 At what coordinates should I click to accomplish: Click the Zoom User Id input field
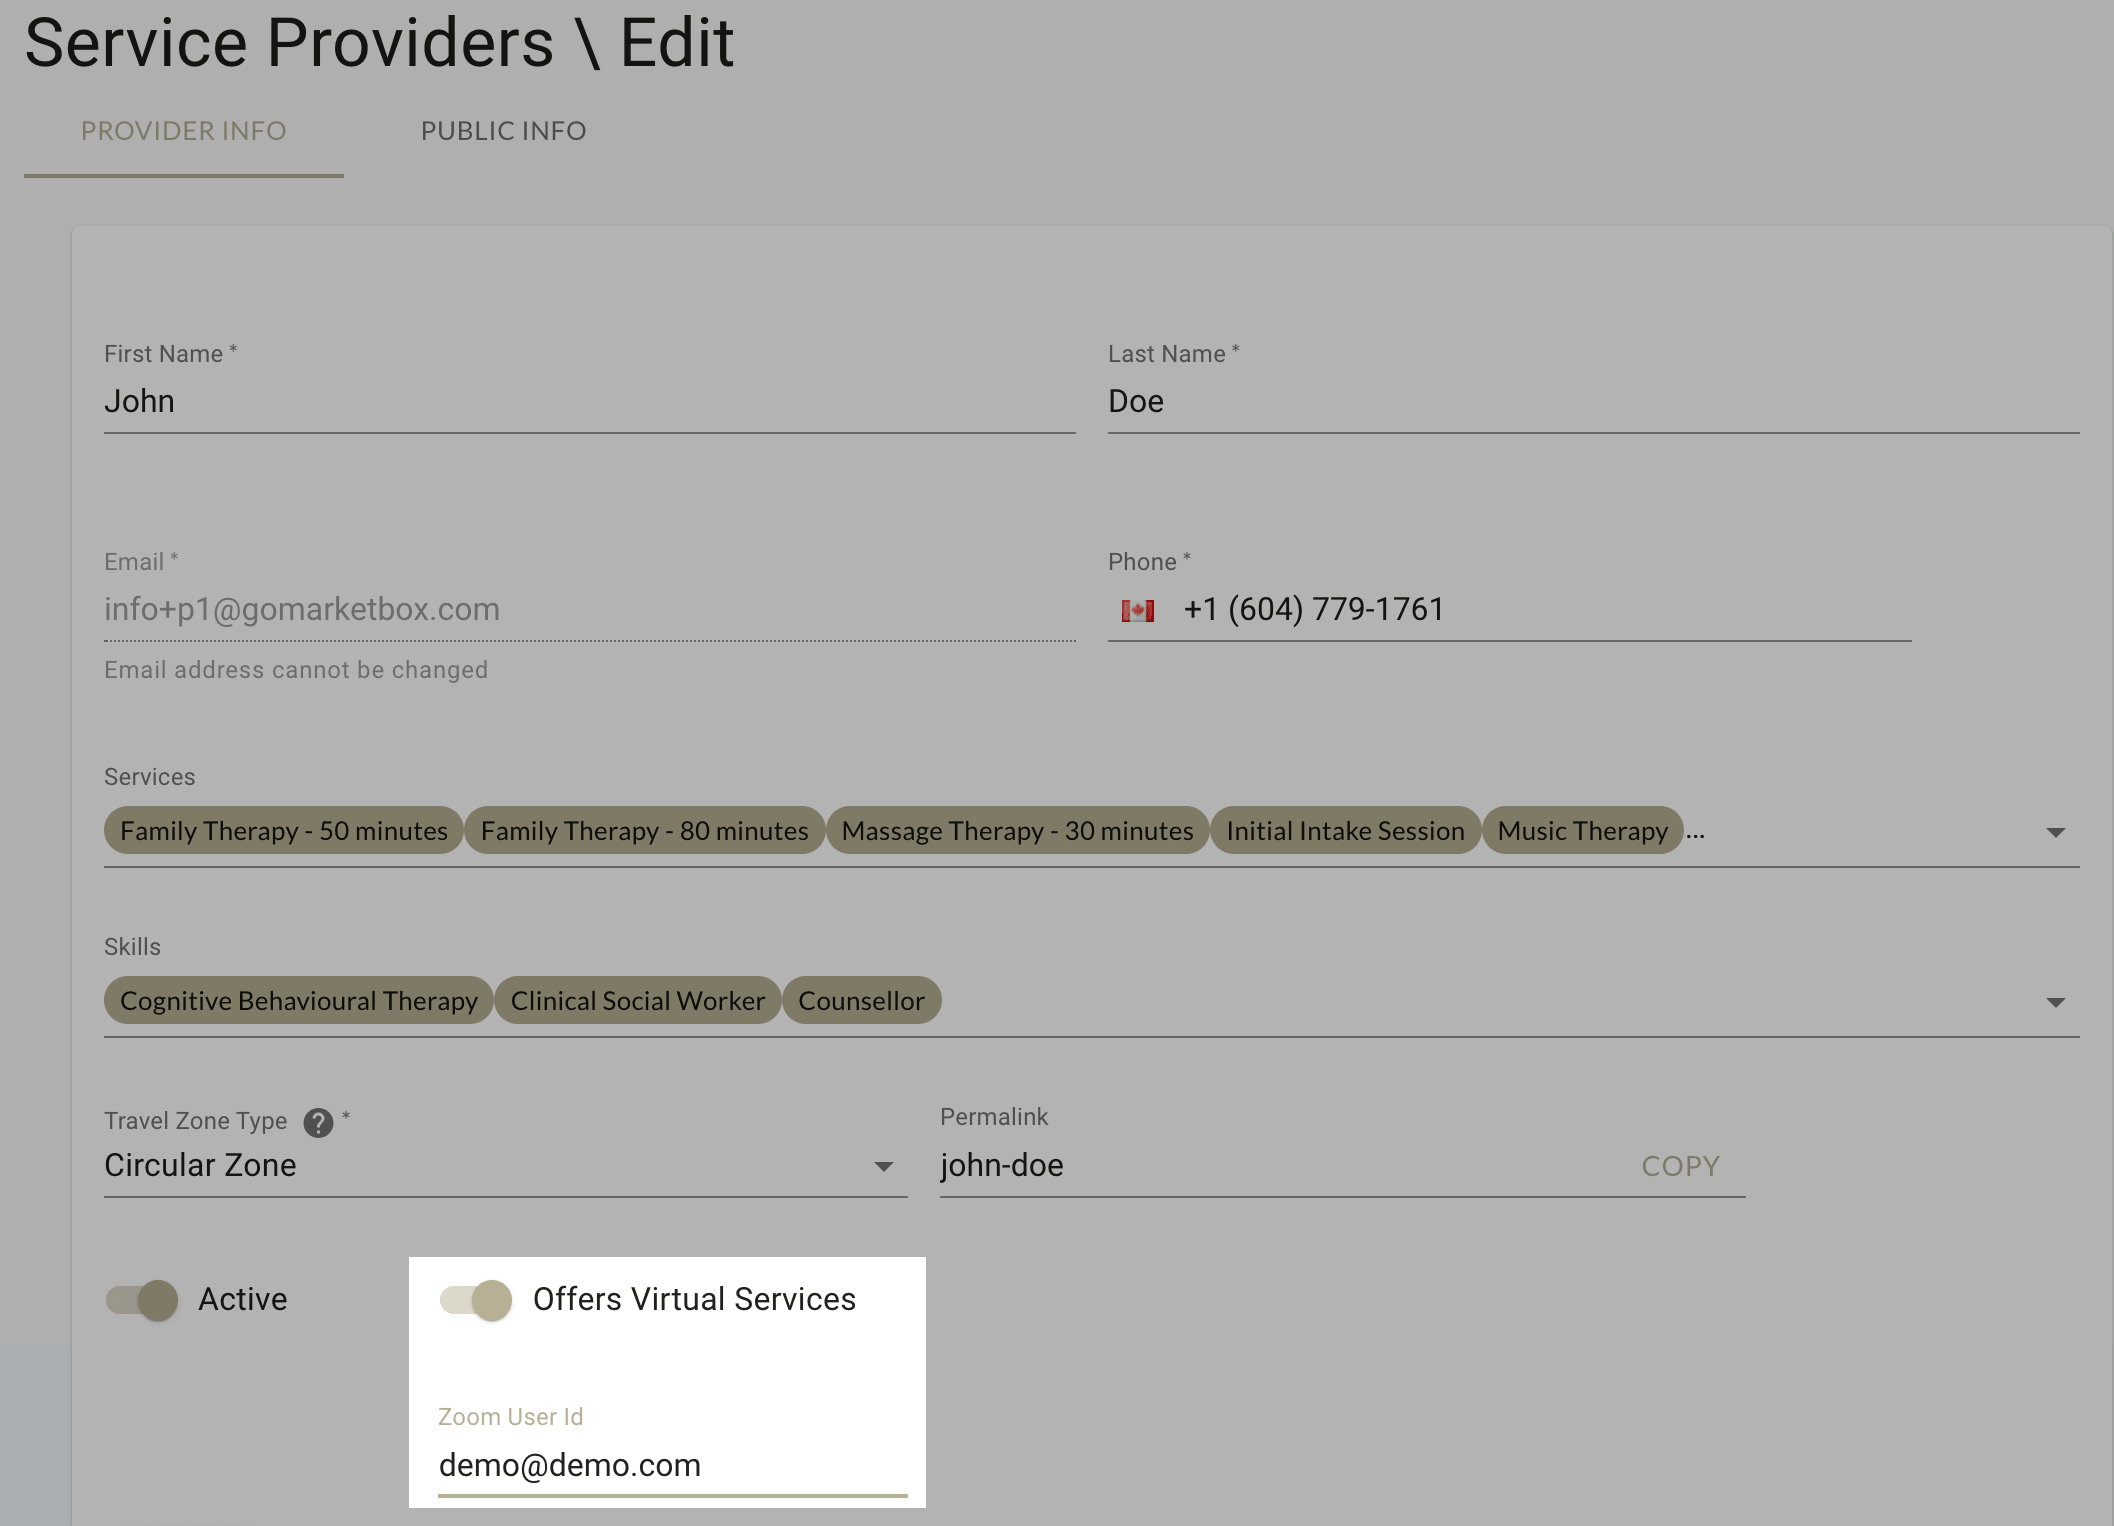[x=670, y=1465]
